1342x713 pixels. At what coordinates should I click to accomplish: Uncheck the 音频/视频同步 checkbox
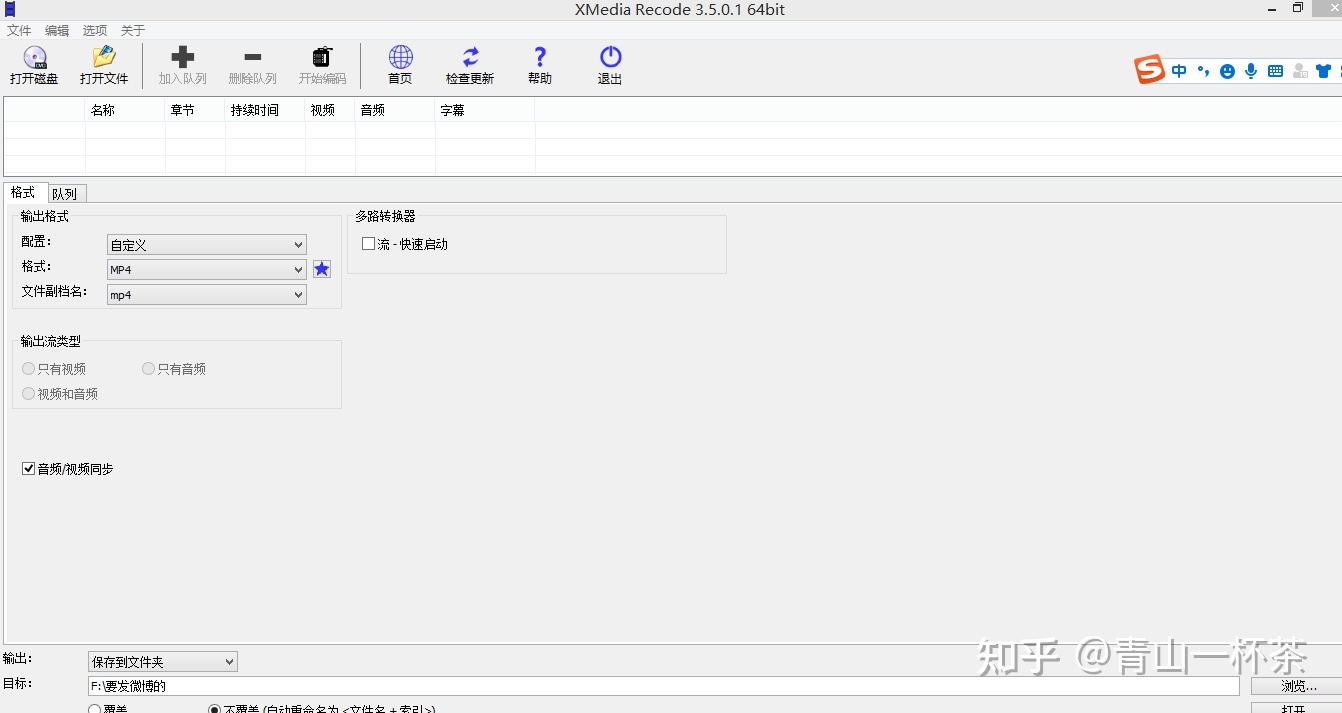(28, 468)
